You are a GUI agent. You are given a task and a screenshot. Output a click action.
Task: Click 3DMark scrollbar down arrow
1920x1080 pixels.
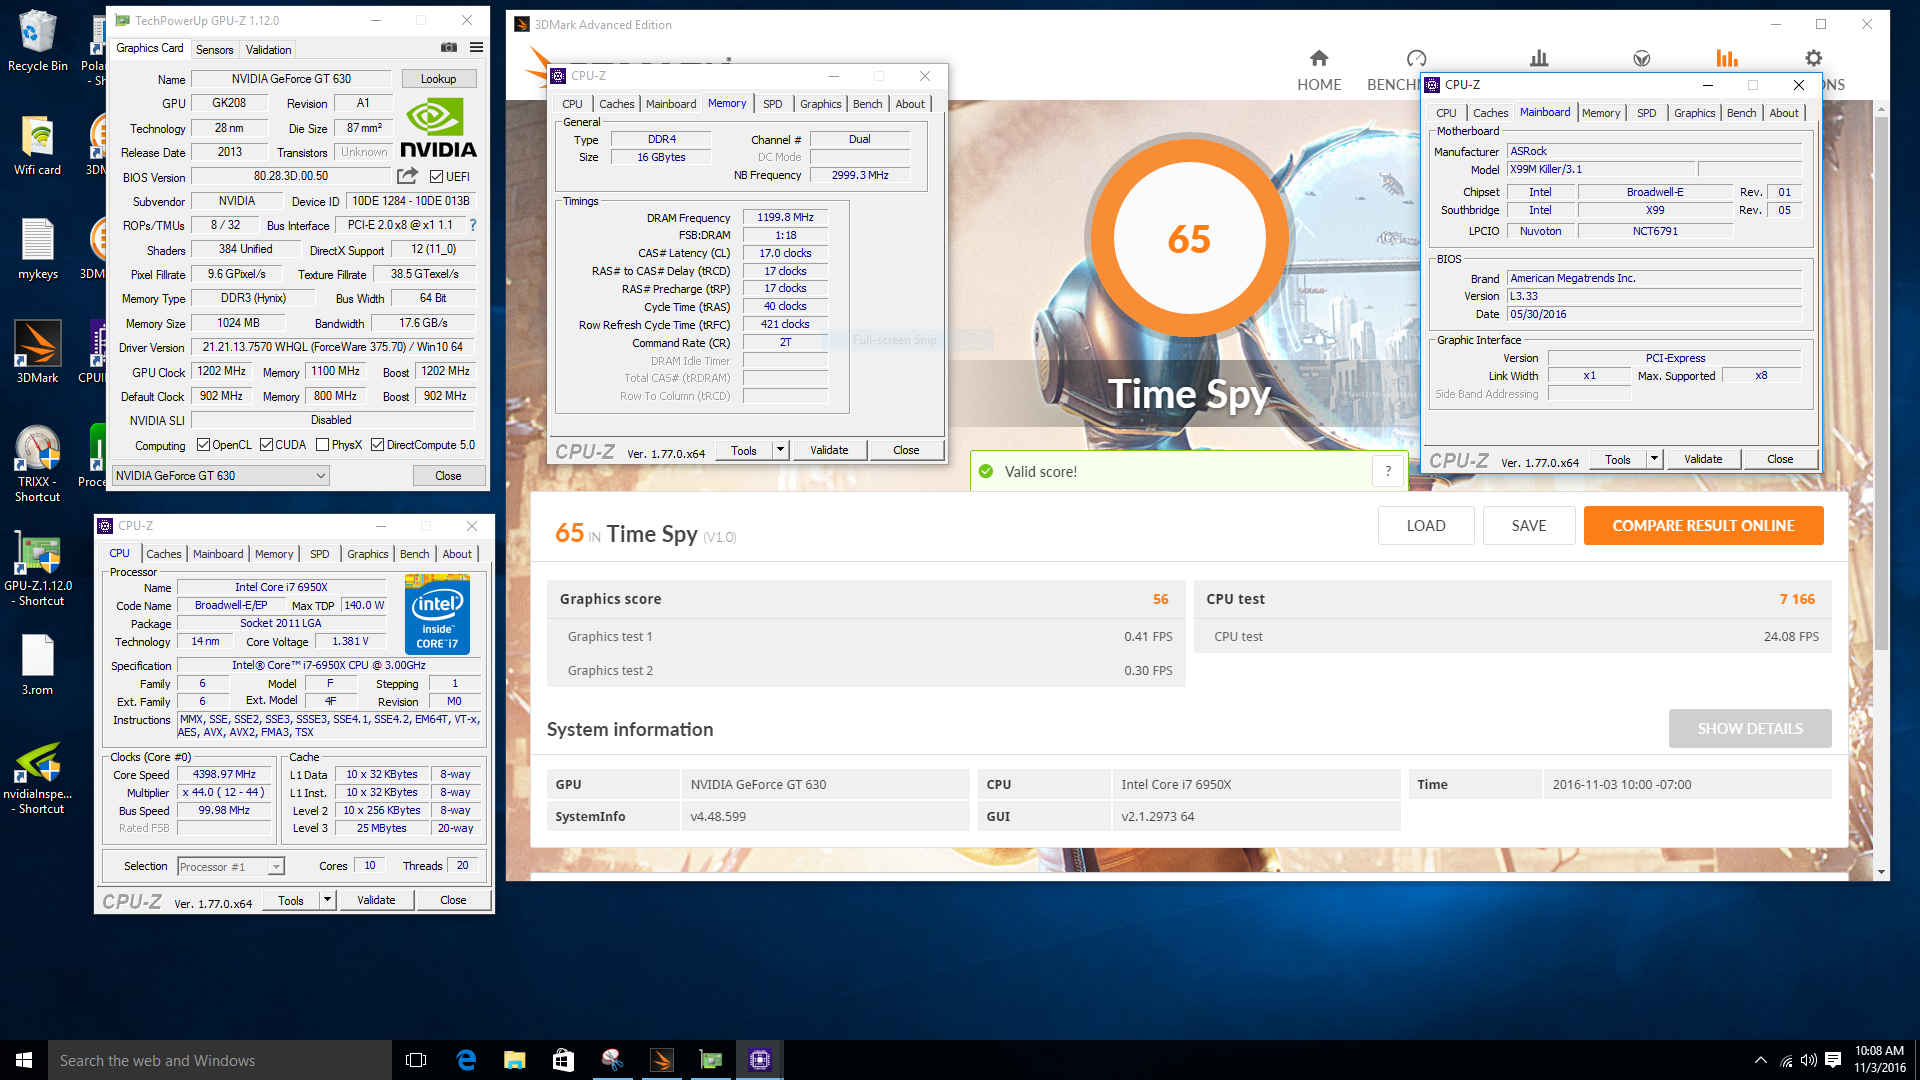click(1881, 872)
